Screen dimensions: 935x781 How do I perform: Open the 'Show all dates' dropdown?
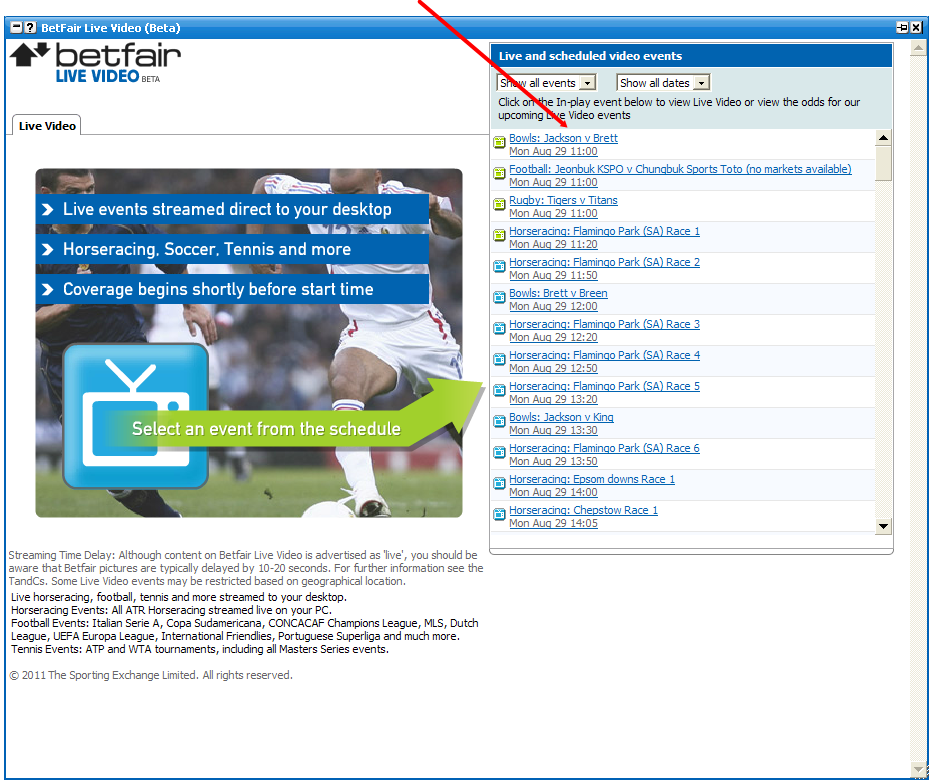663,83
